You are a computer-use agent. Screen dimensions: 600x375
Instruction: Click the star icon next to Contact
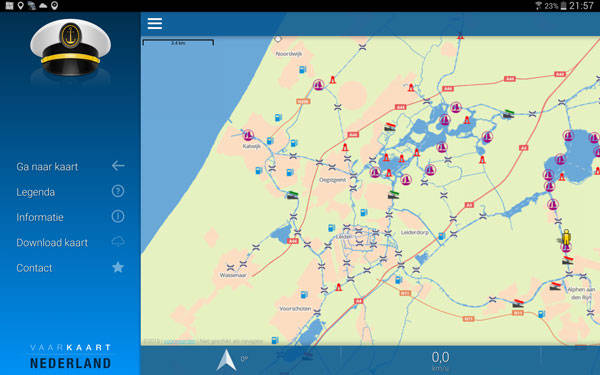click(118, 267)
